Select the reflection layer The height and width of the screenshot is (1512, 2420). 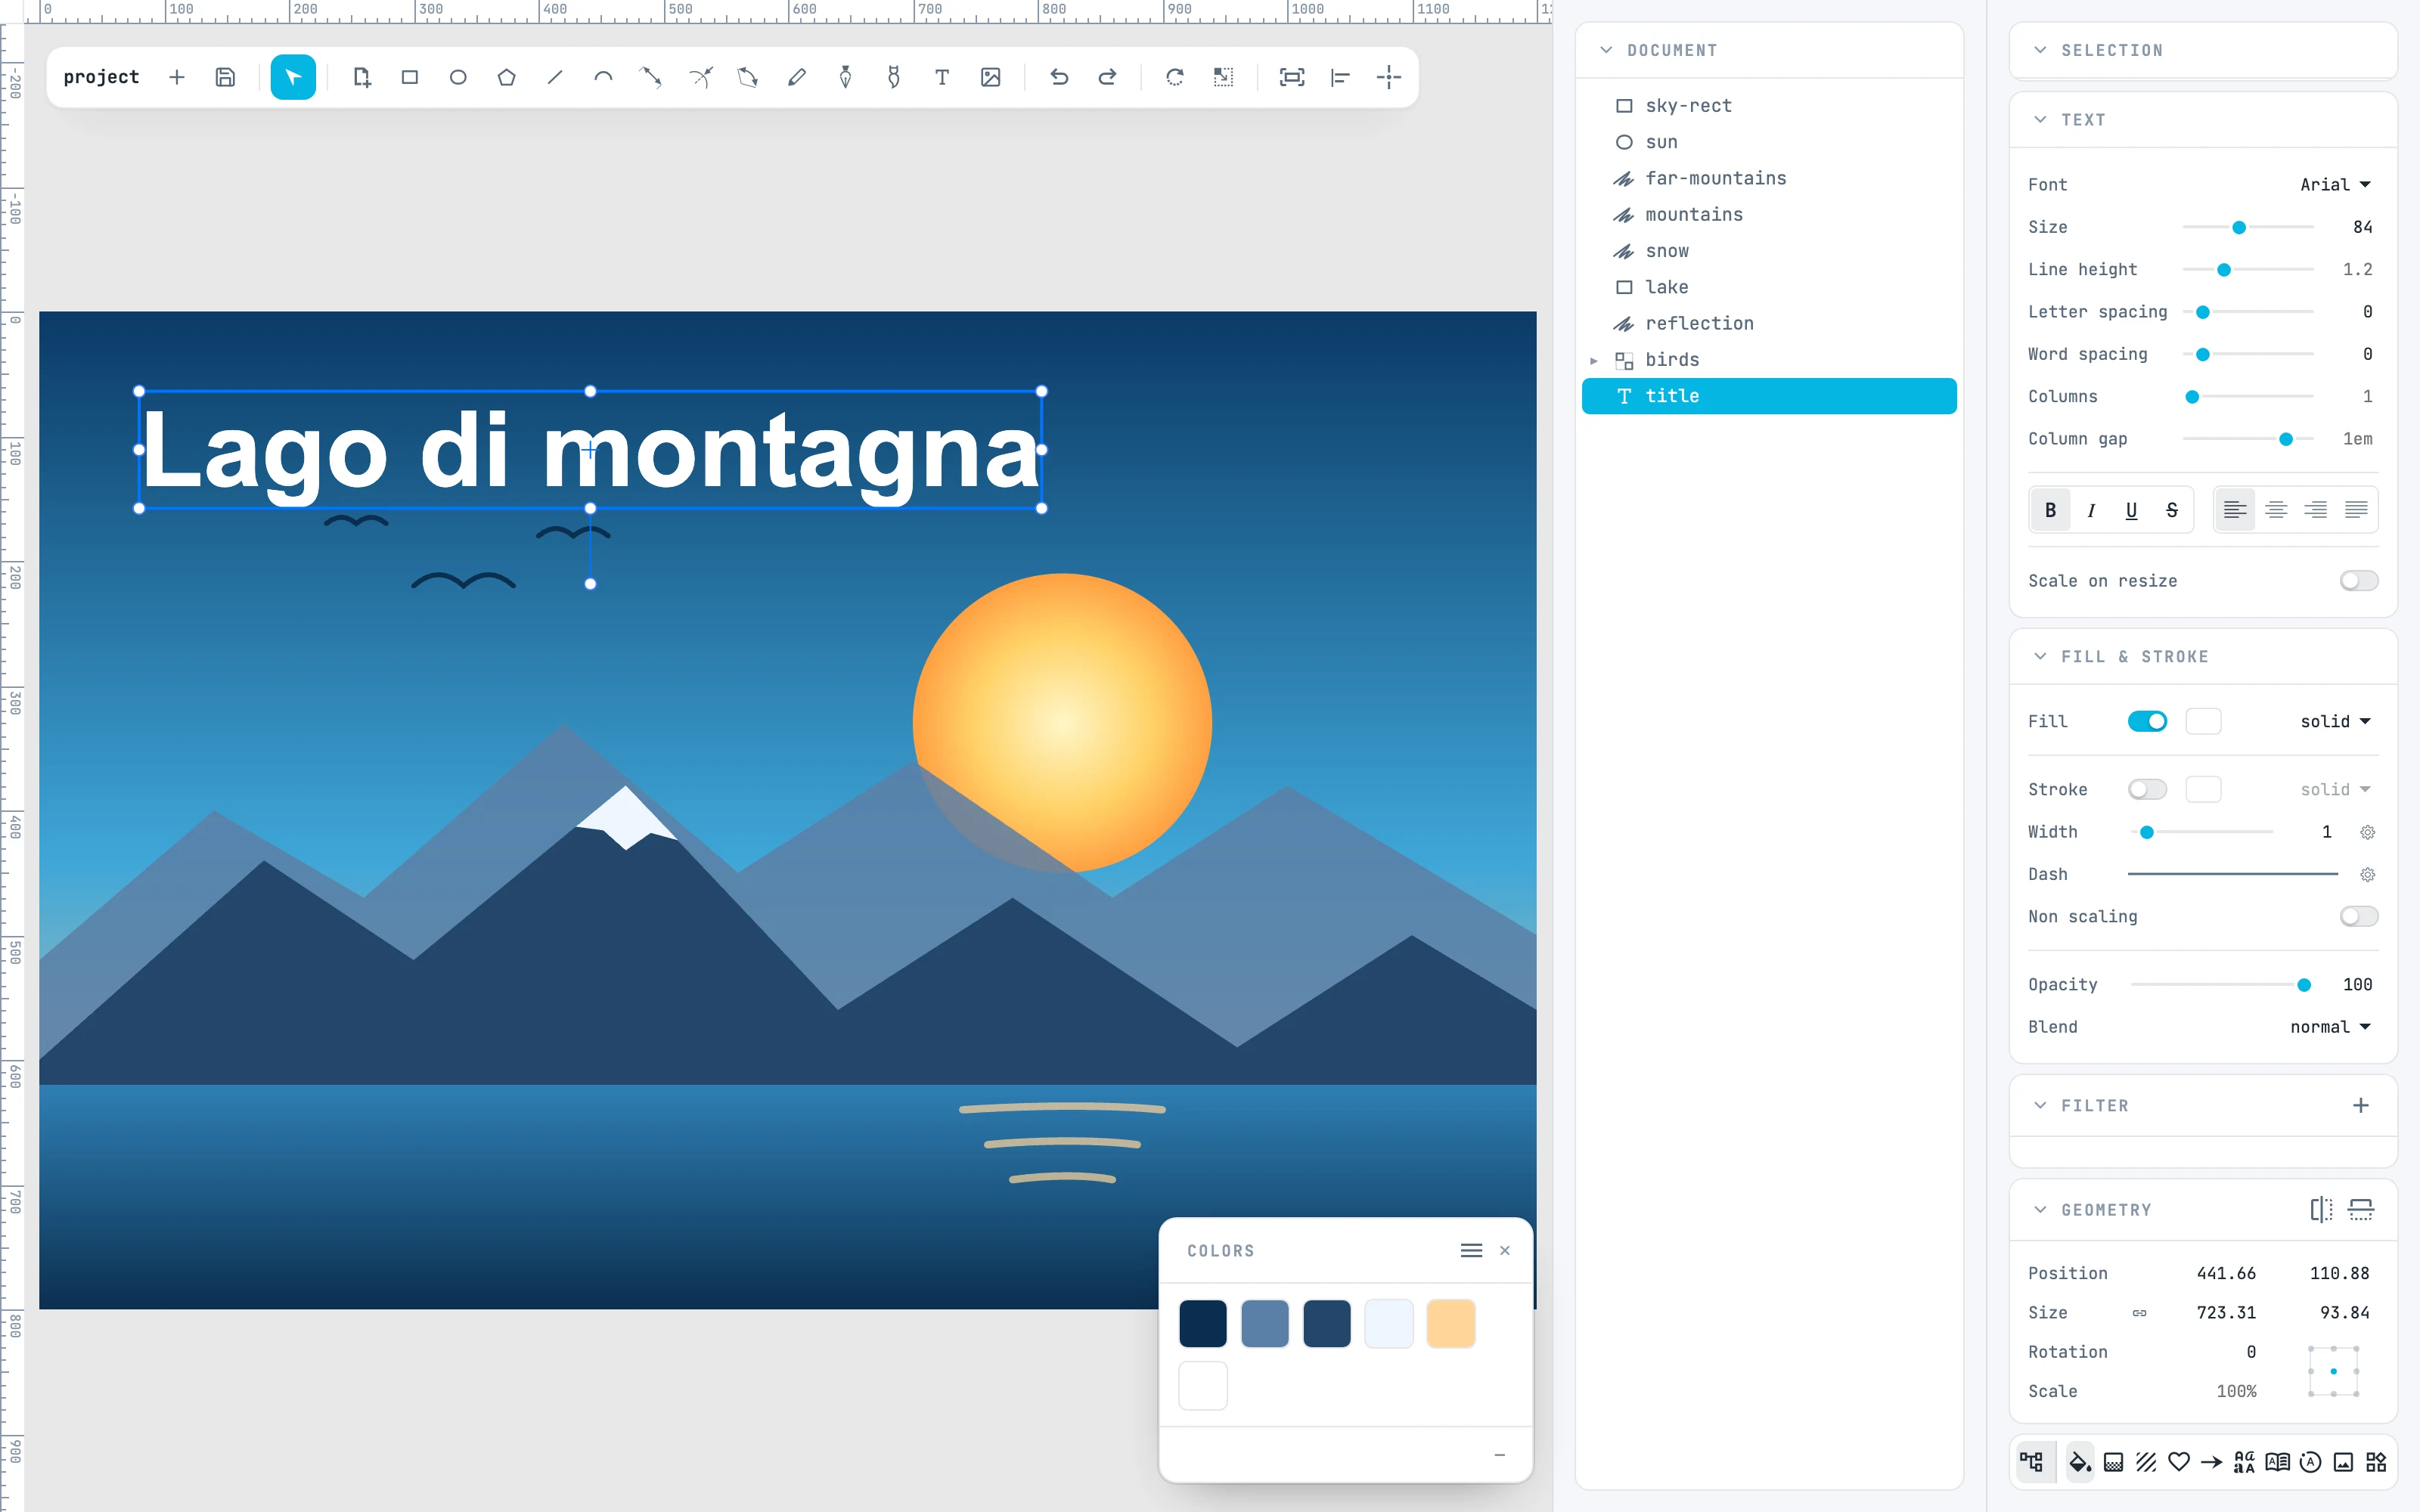pos(1768,323)
